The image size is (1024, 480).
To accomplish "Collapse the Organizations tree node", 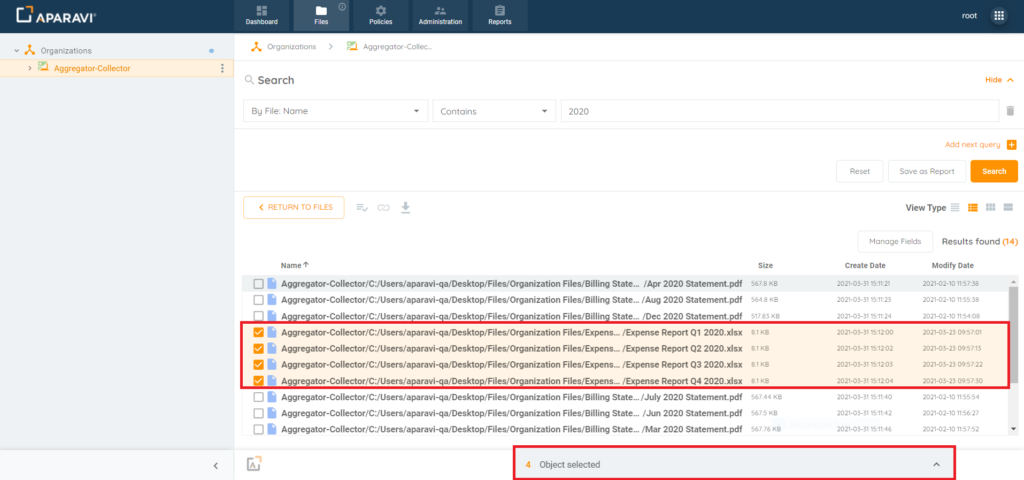I will tap(16, 50).
